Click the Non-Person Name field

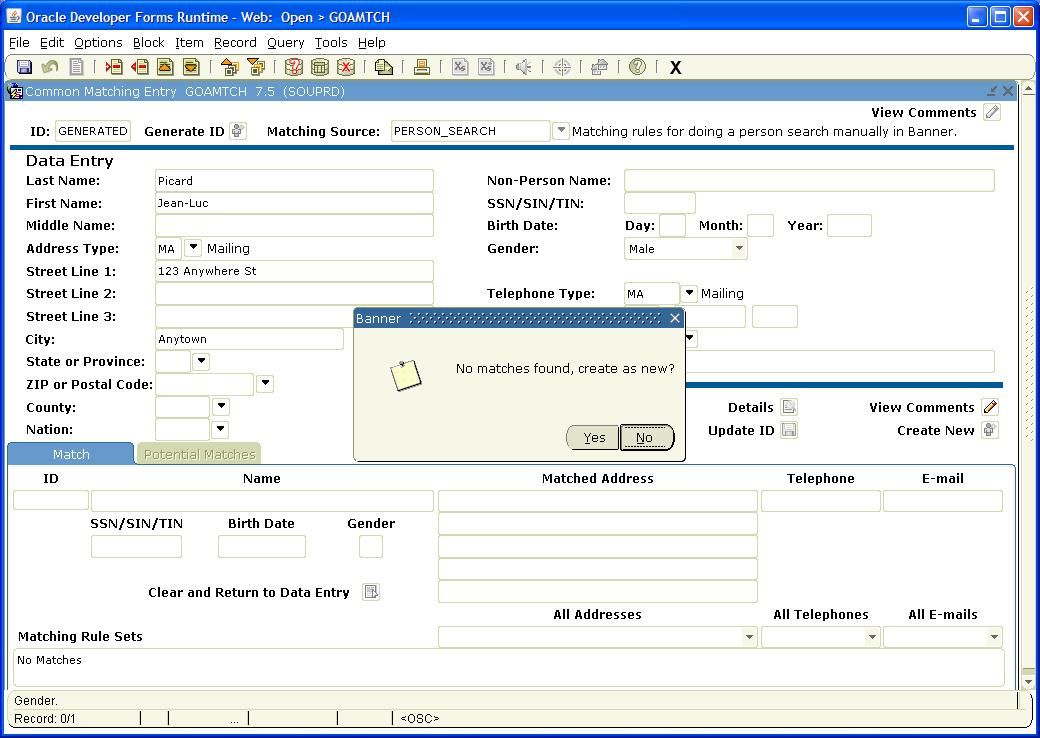point(809,180)
